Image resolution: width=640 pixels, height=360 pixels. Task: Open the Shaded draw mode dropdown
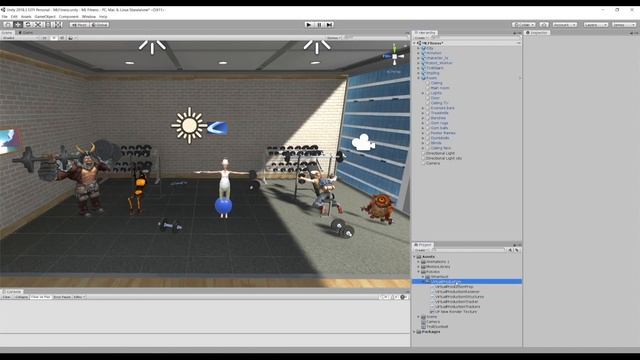pyautogui.click(x=20, y=38)
